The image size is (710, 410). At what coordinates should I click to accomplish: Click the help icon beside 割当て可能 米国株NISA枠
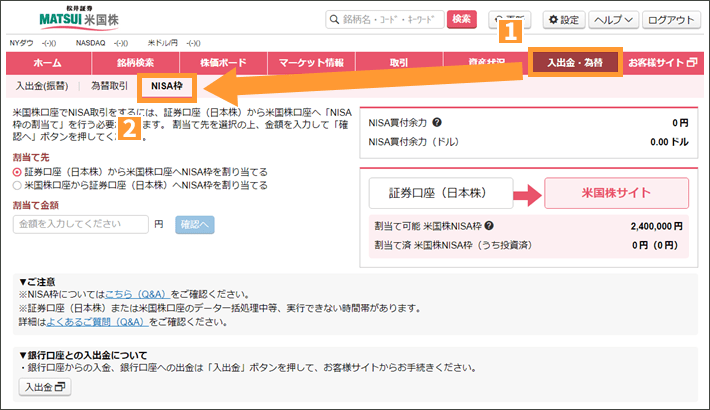pos(489,226)
